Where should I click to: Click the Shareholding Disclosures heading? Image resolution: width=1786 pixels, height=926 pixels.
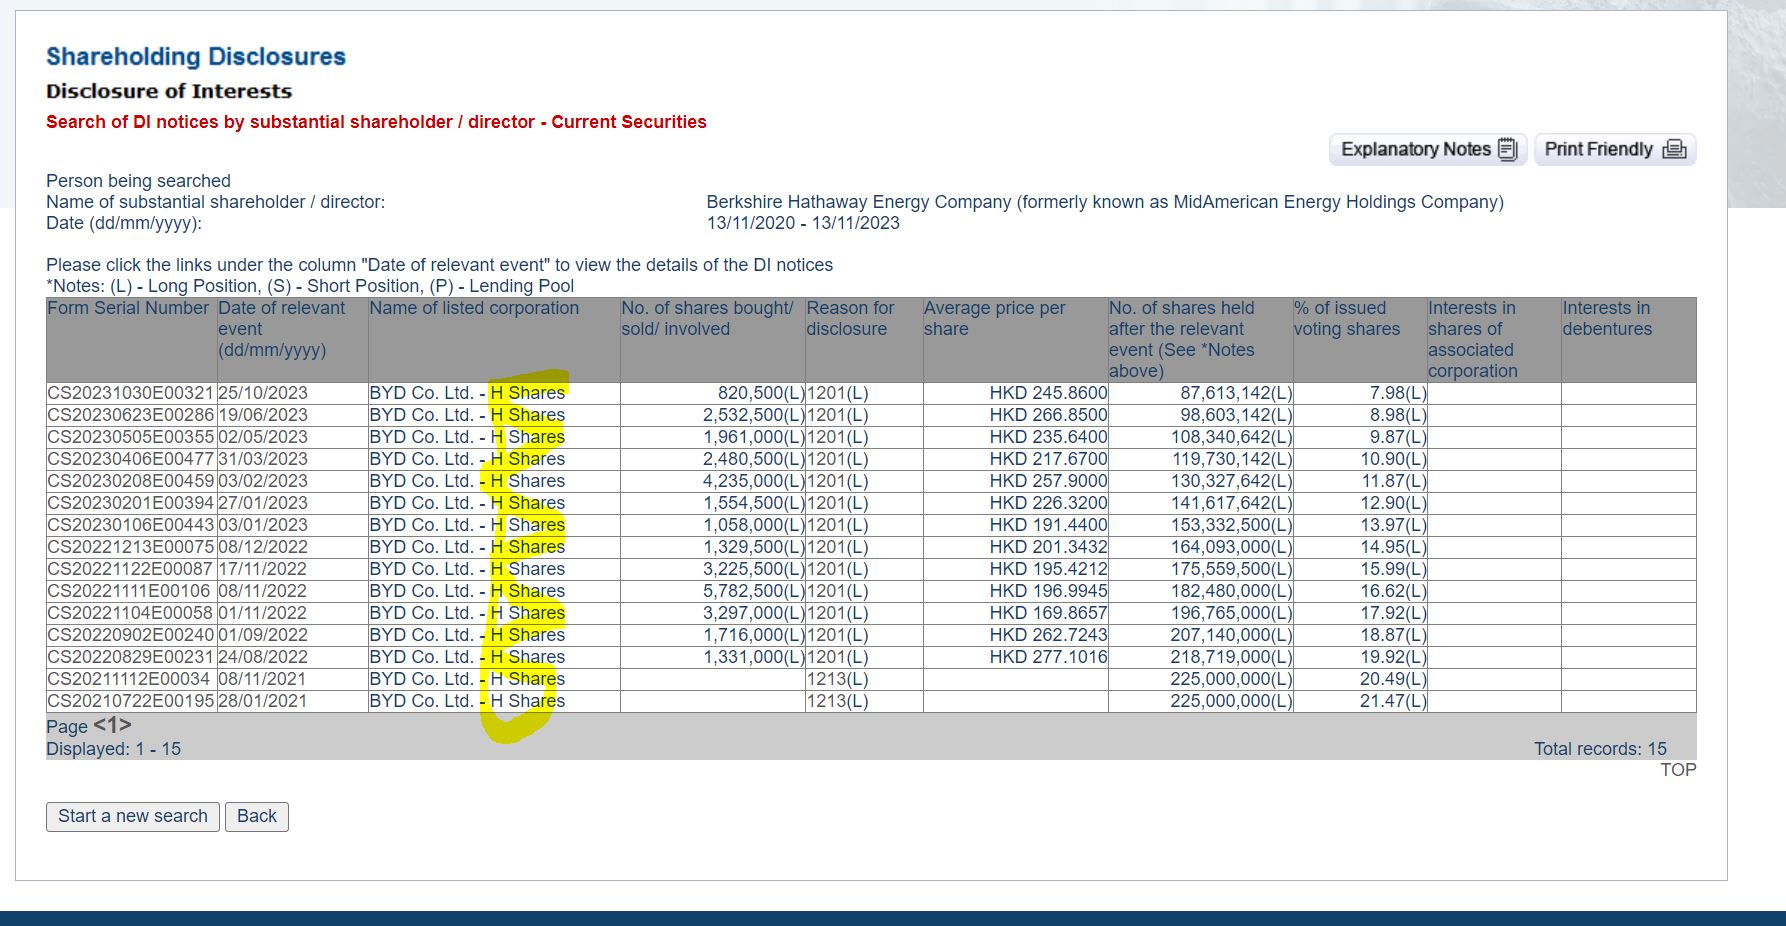tap(196, 57)
